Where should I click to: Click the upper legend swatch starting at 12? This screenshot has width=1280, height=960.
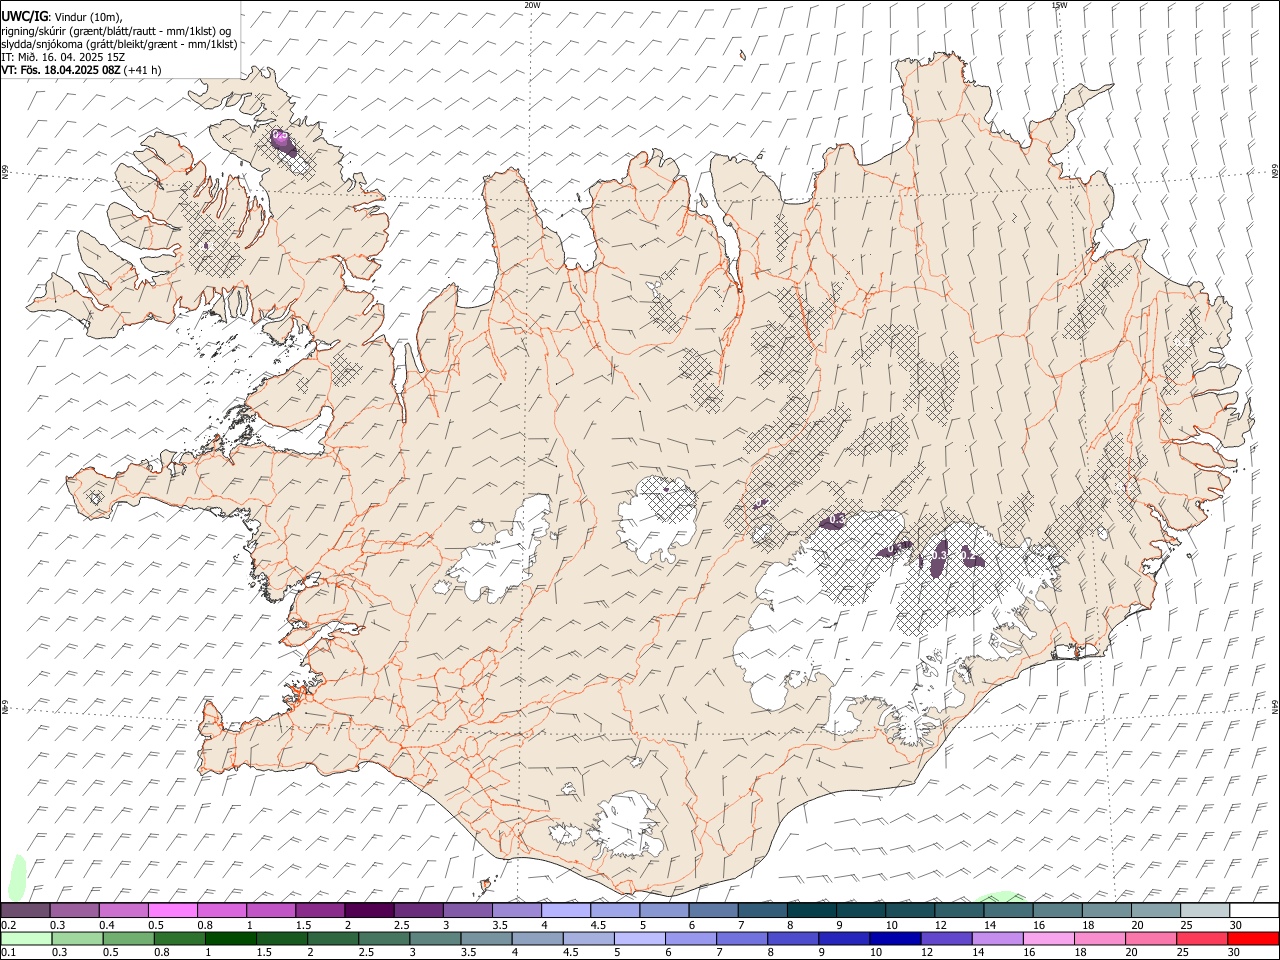tap(958, 910)
